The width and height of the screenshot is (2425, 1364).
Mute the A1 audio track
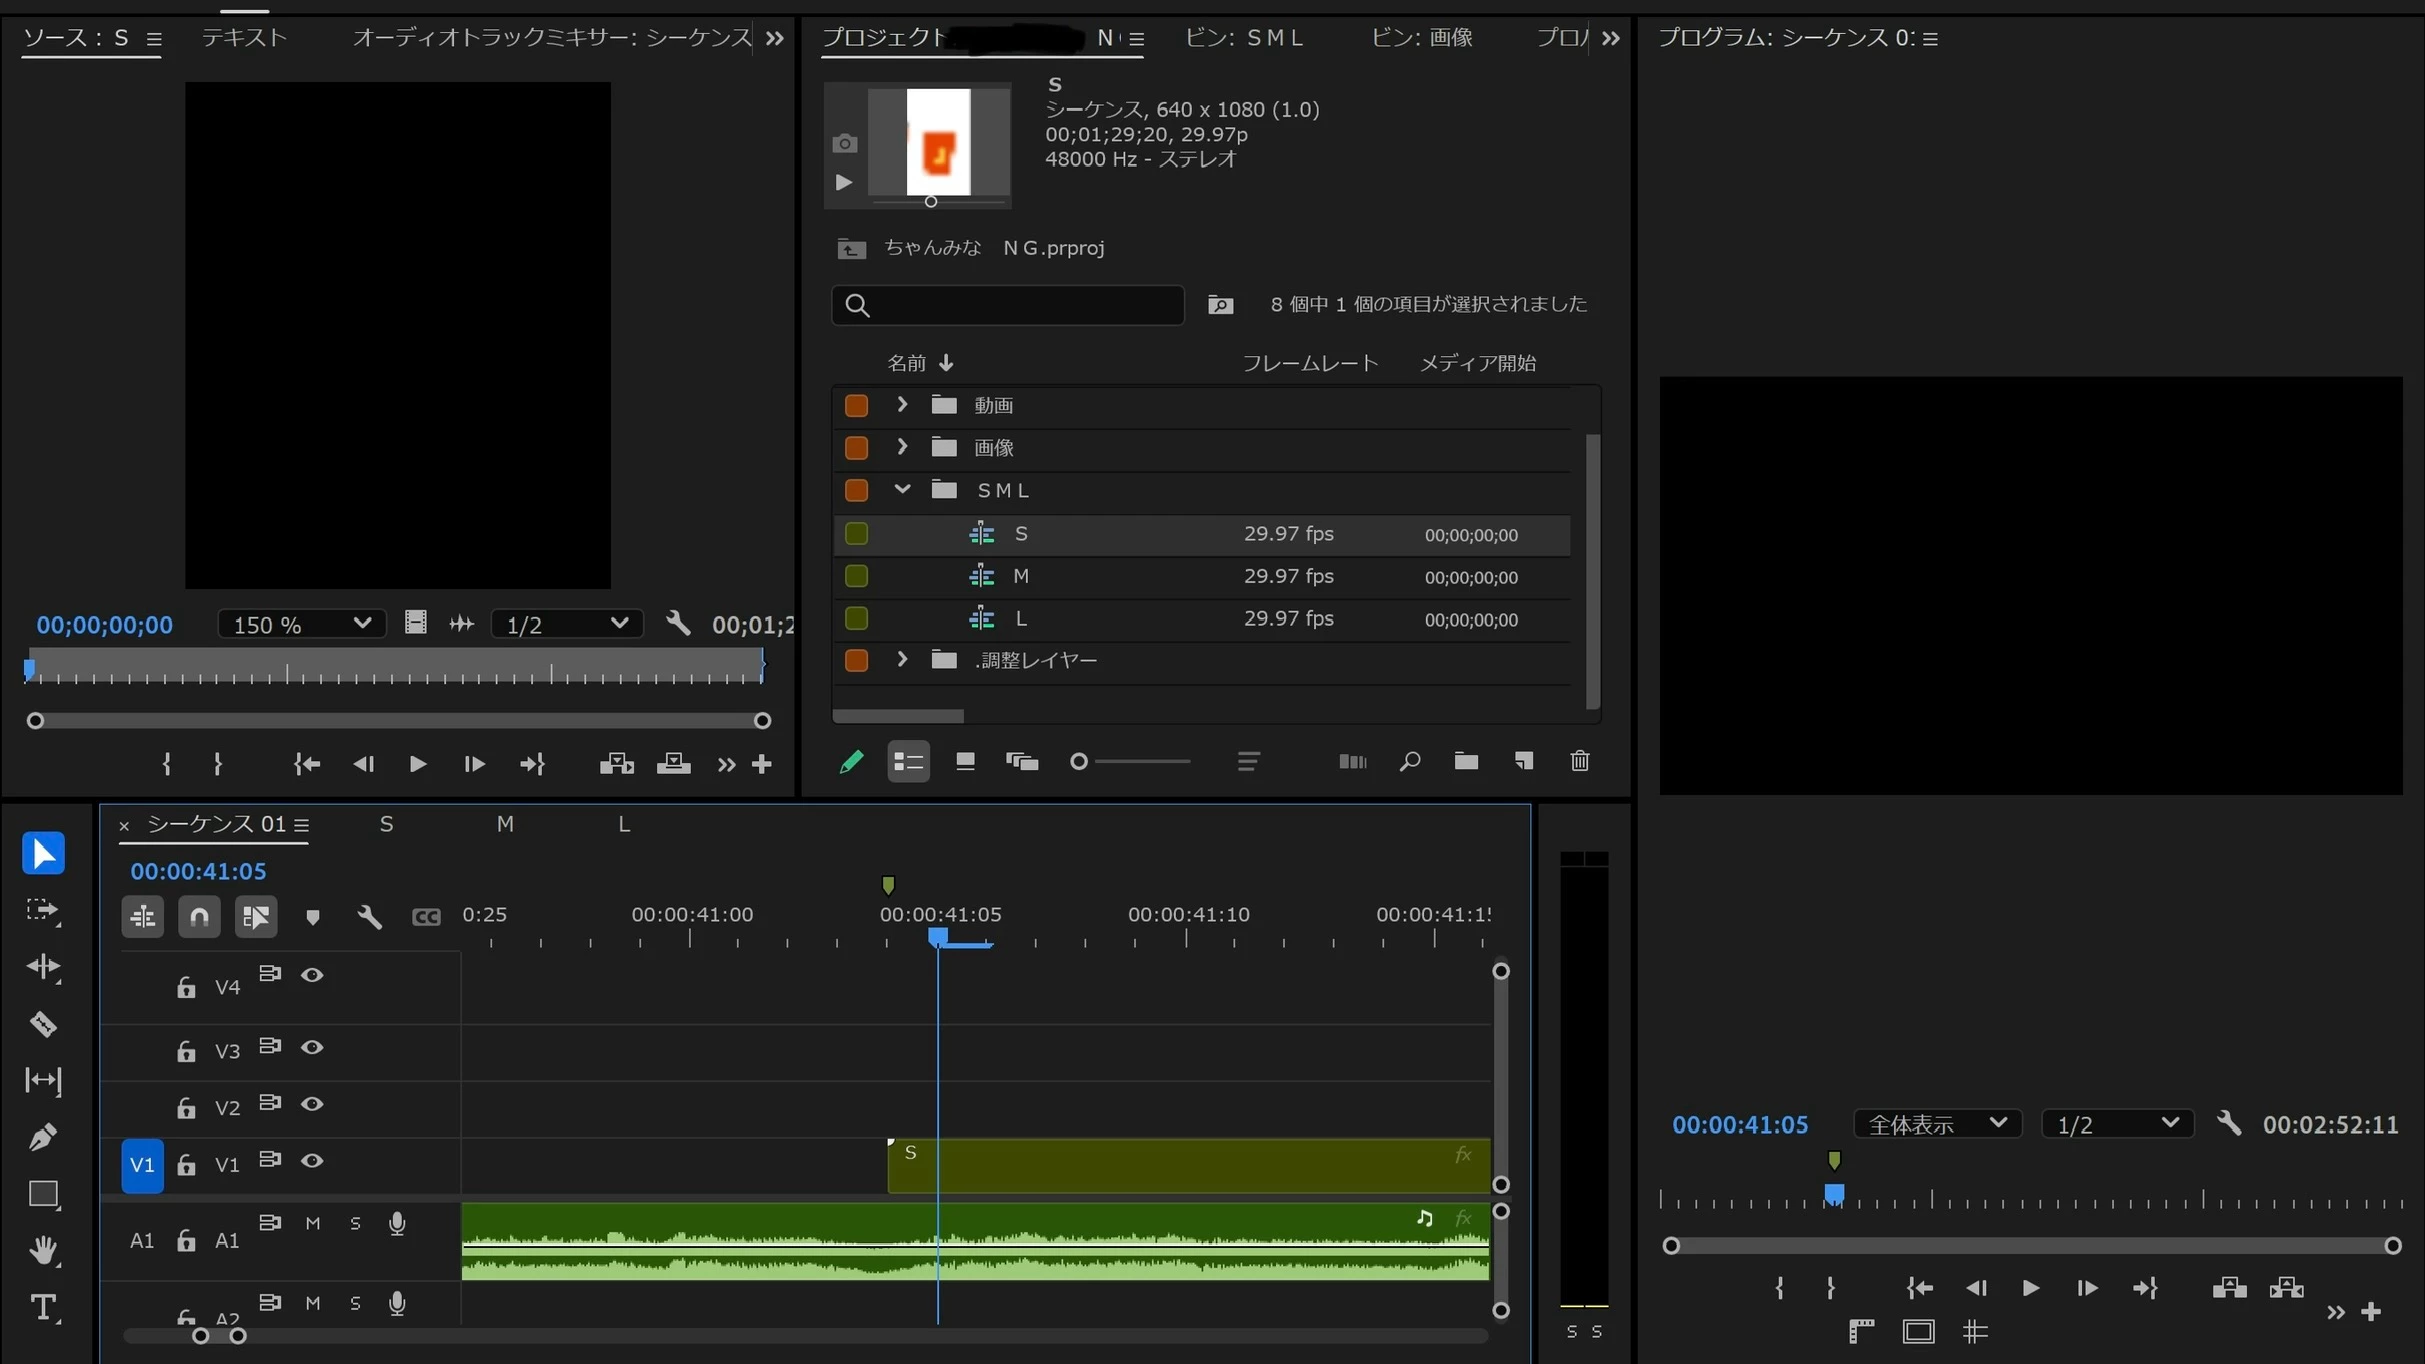313,1223
